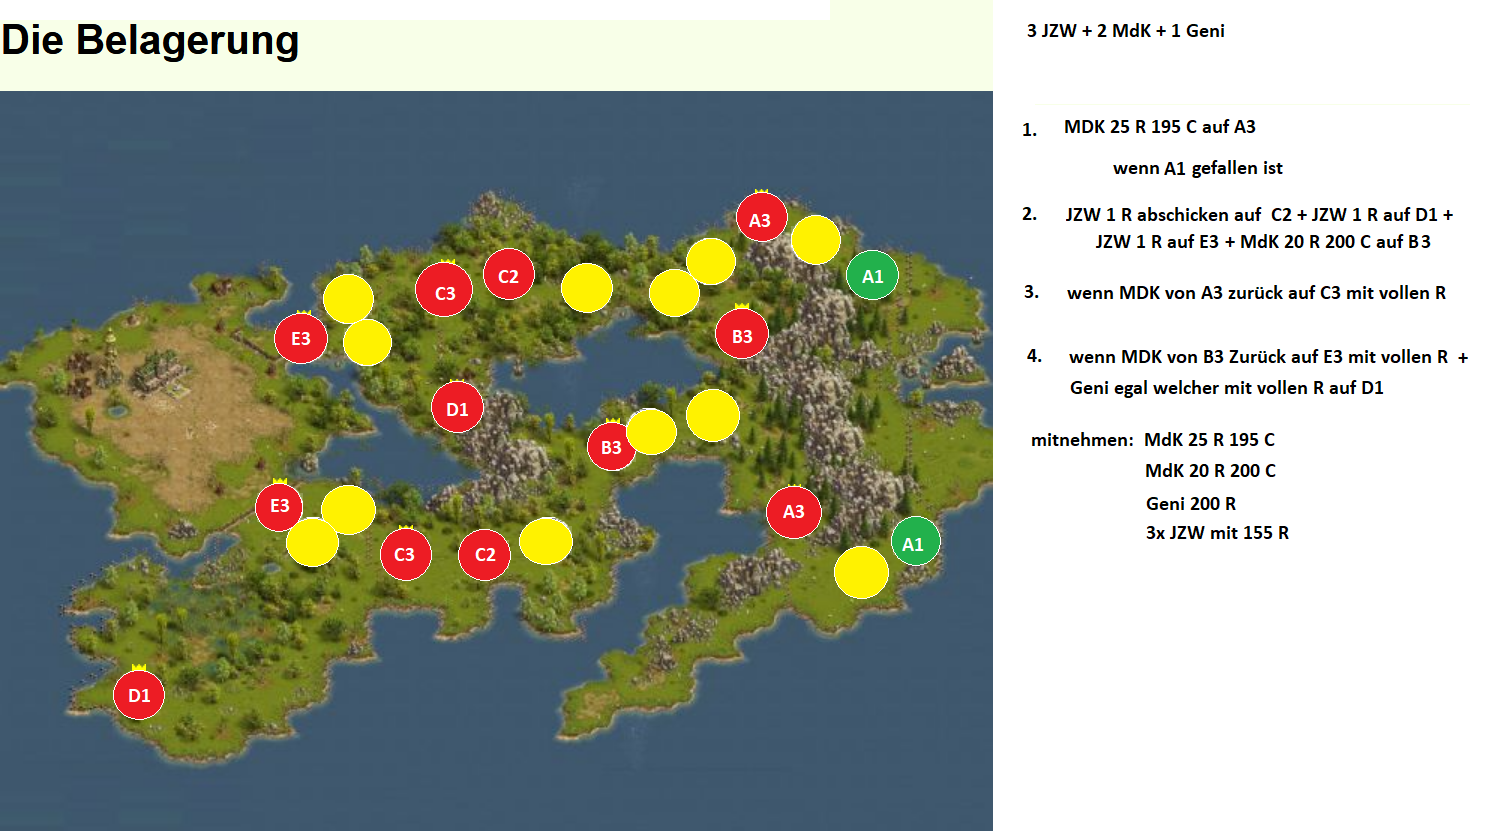Select the 'Geni 200 R' entry under mitnehmen

pos(1190,503)
